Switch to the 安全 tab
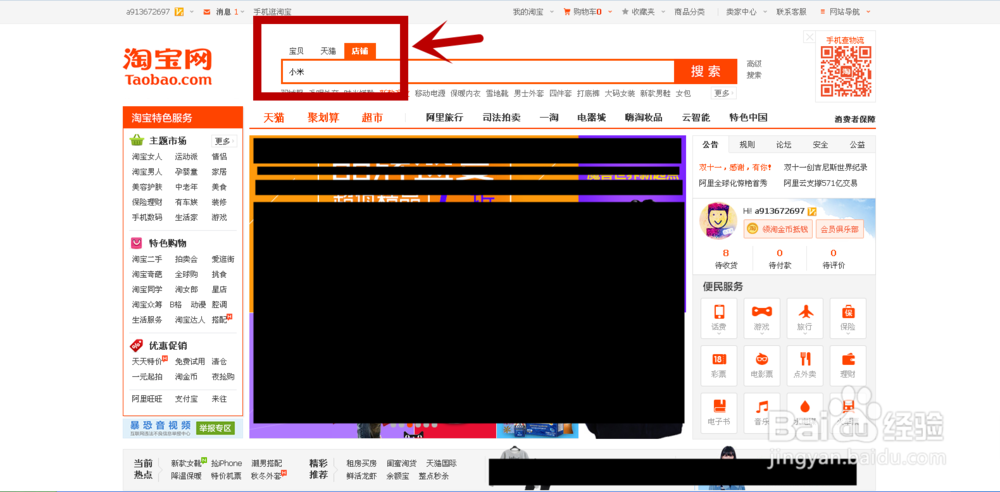Image resolution: width=1000 pixels, height=492 pixels. tap(821, 145)
